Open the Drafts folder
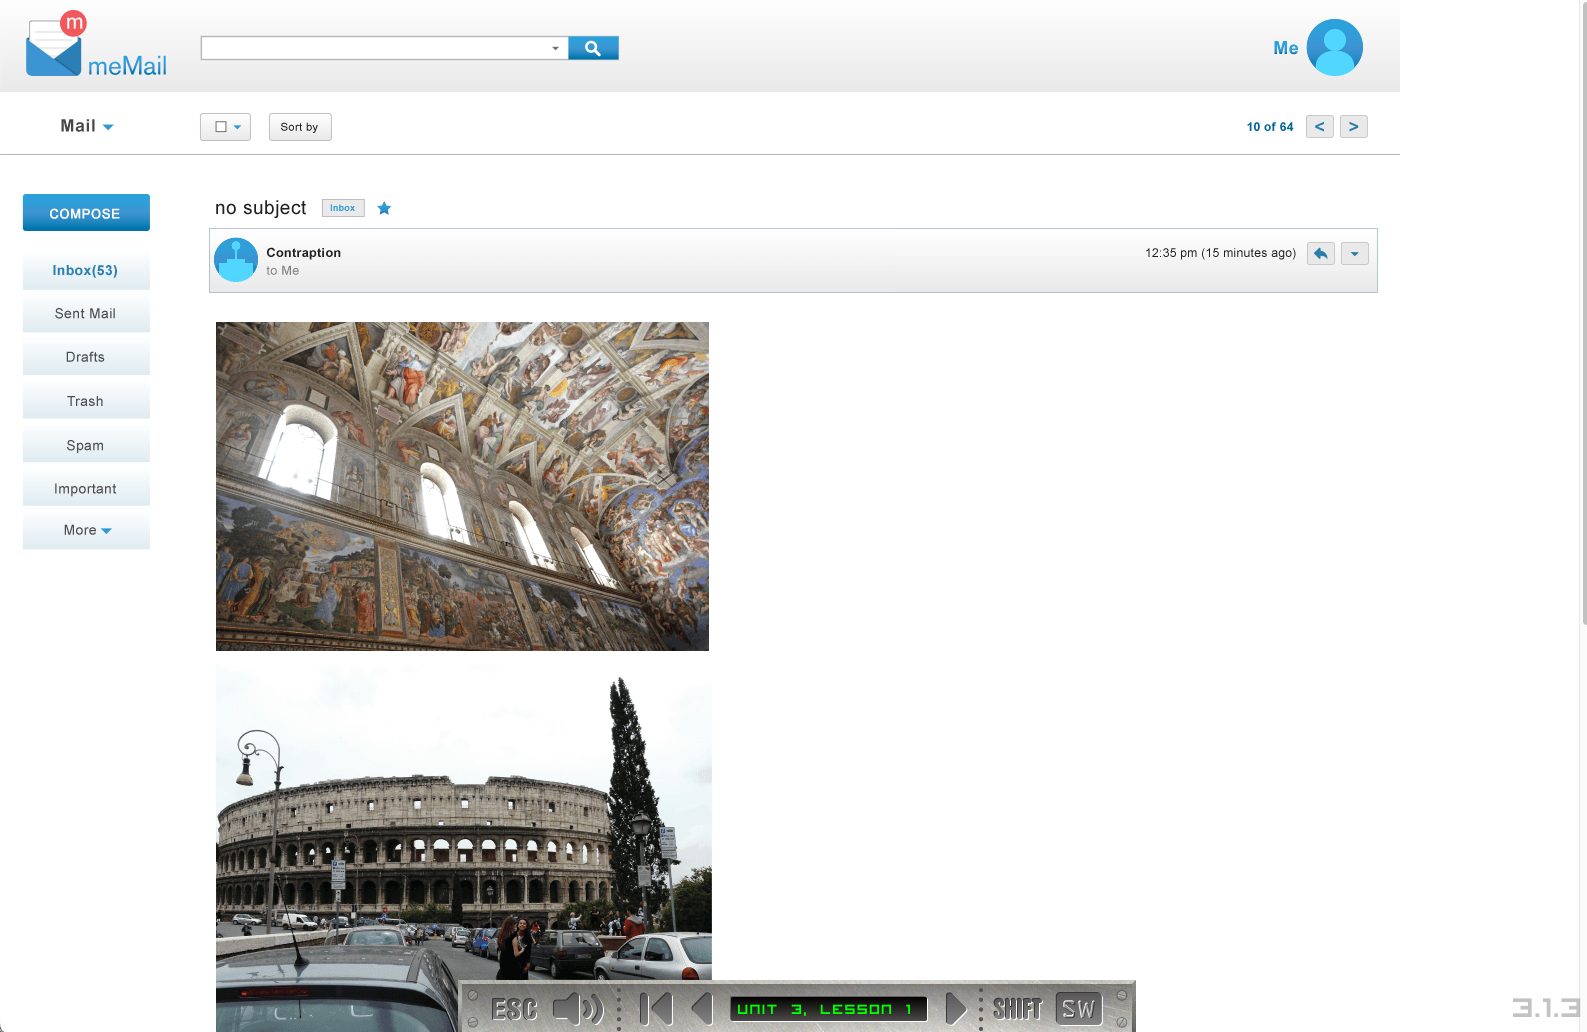 [86, 357]
